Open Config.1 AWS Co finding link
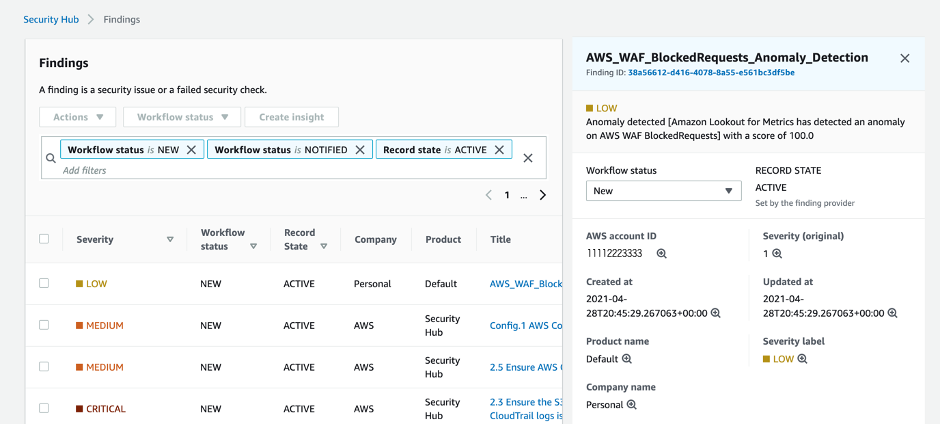The height and width of the screenshot is (424, 941). [526, 326]
